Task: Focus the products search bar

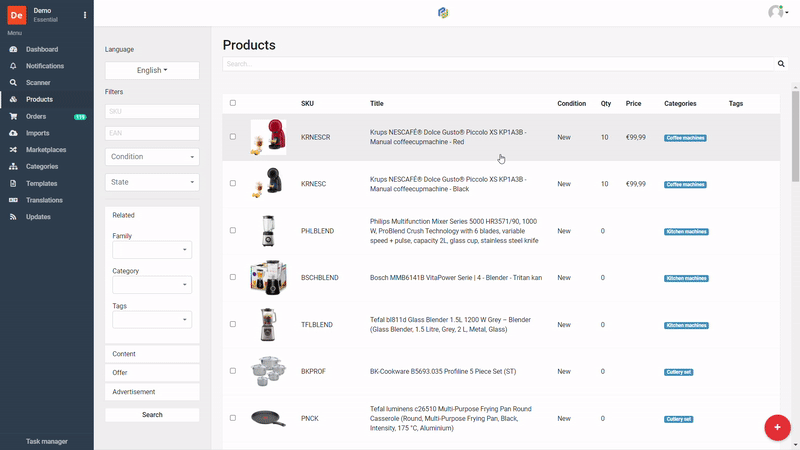Action: tap(498, 64)
